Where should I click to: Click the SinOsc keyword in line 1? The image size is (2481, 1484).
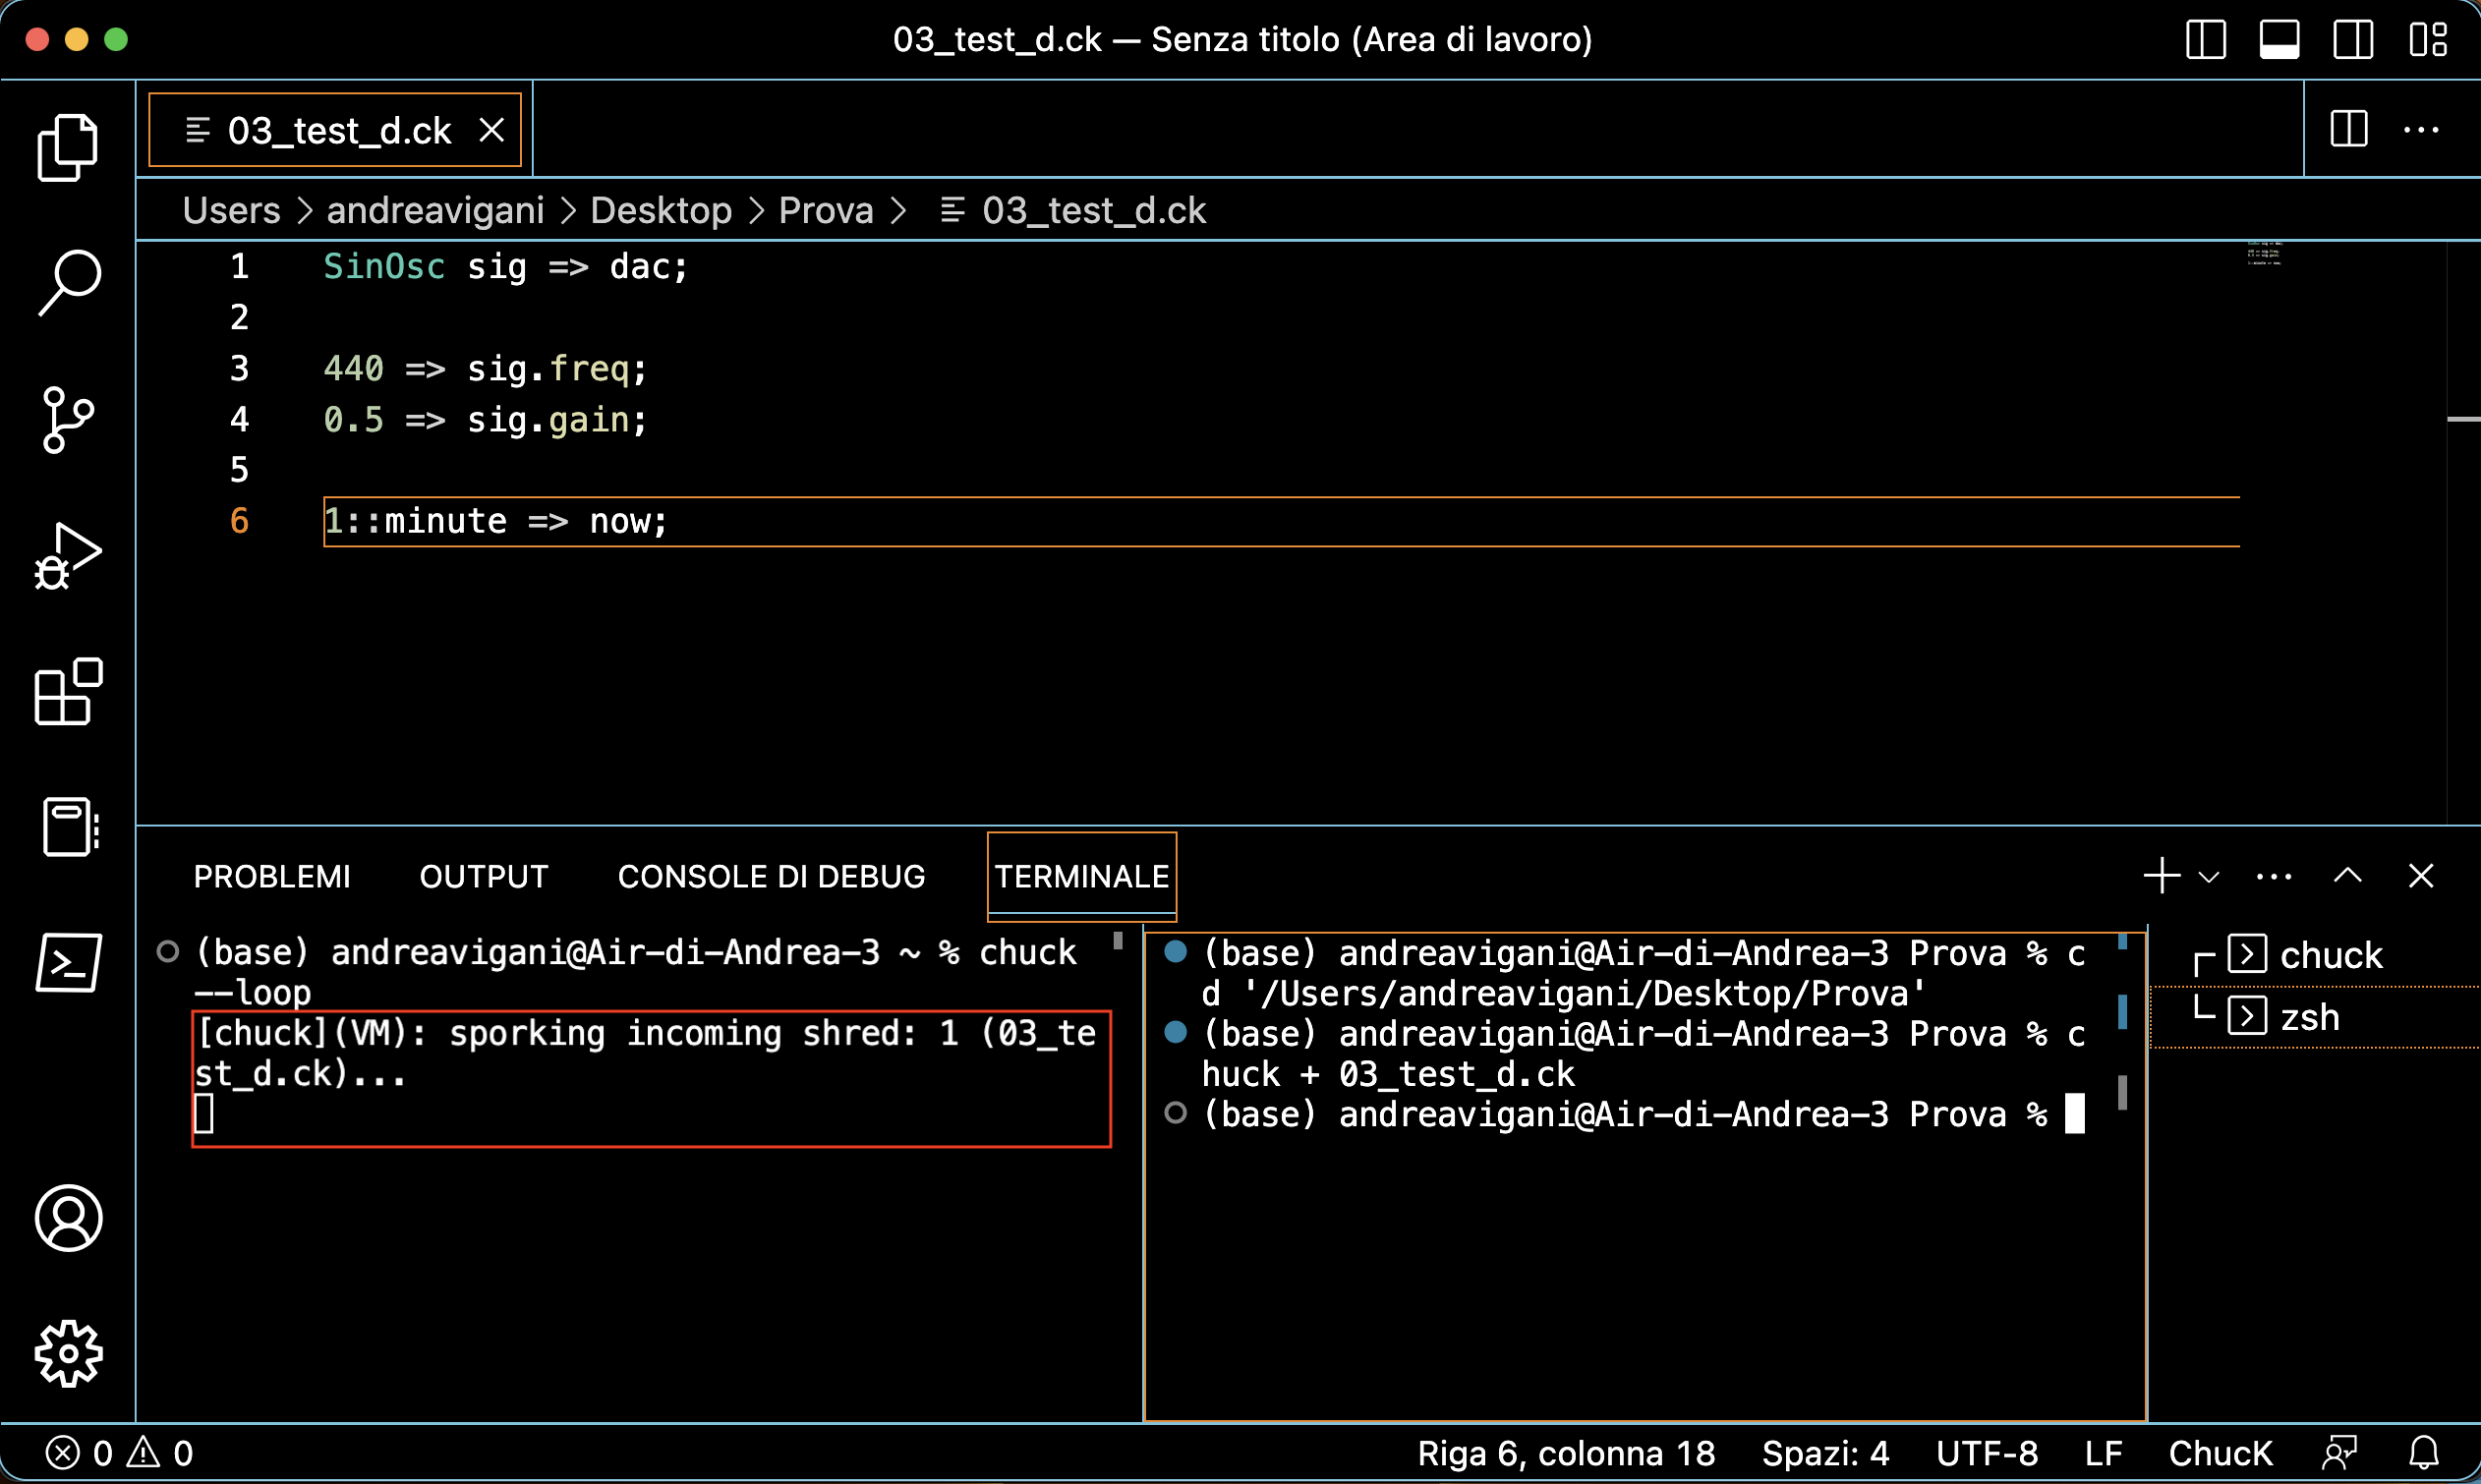(384, 267)
